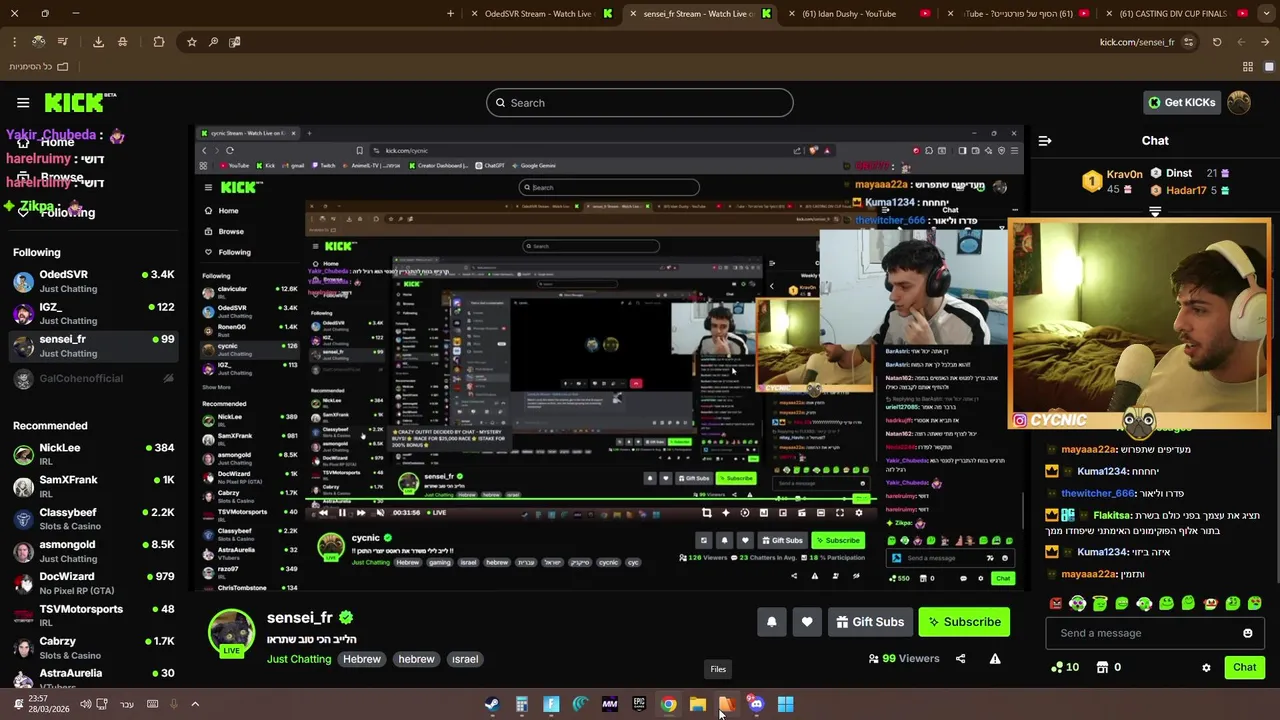The height and width of the screenshot is (720, 1280).
Task: Open DocWizard recommended channel
Action: pyautogui.click(x=95, y=583)
